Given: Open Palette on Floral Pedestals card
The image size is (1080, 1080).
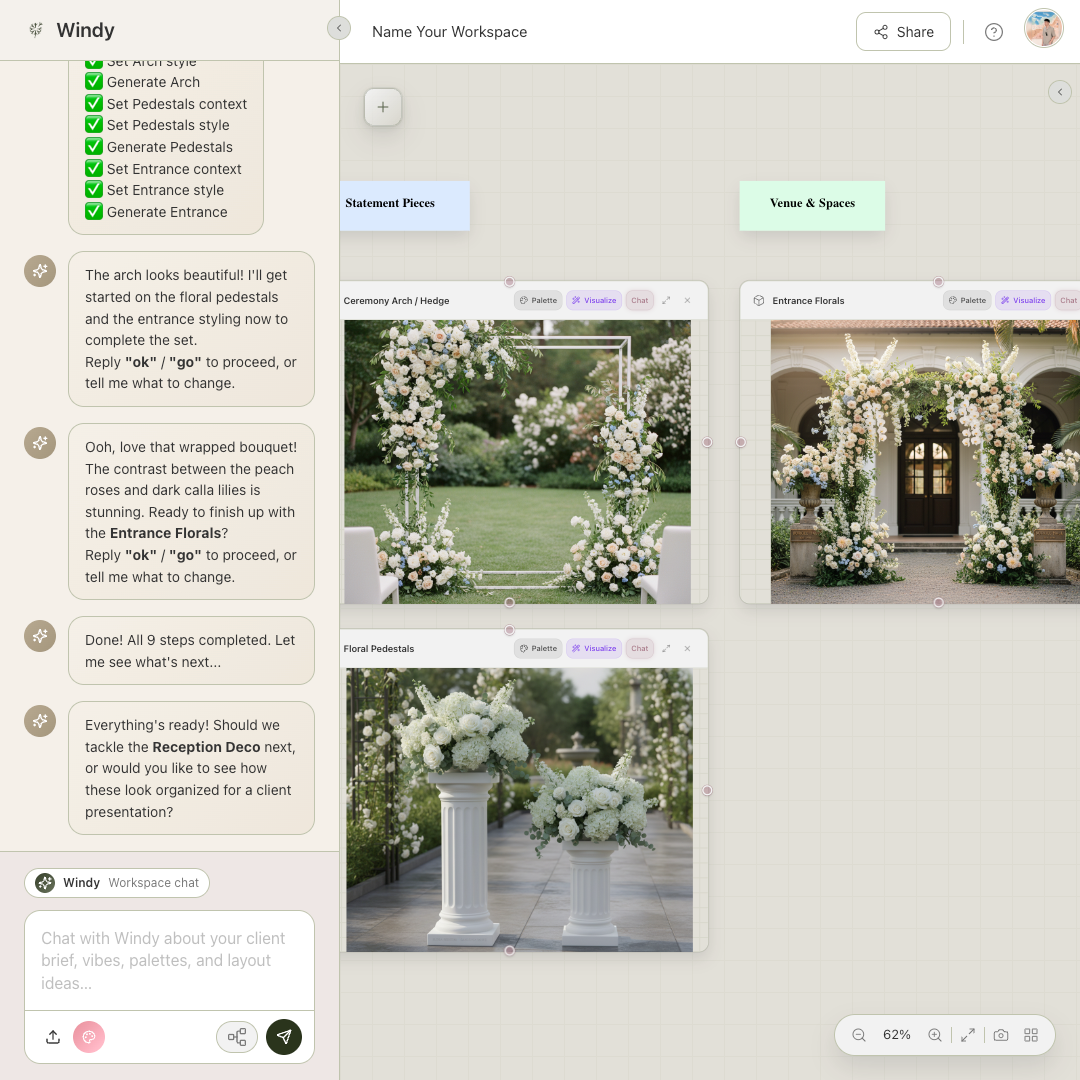Looking at the screenshot, I should tap(538, 648).
